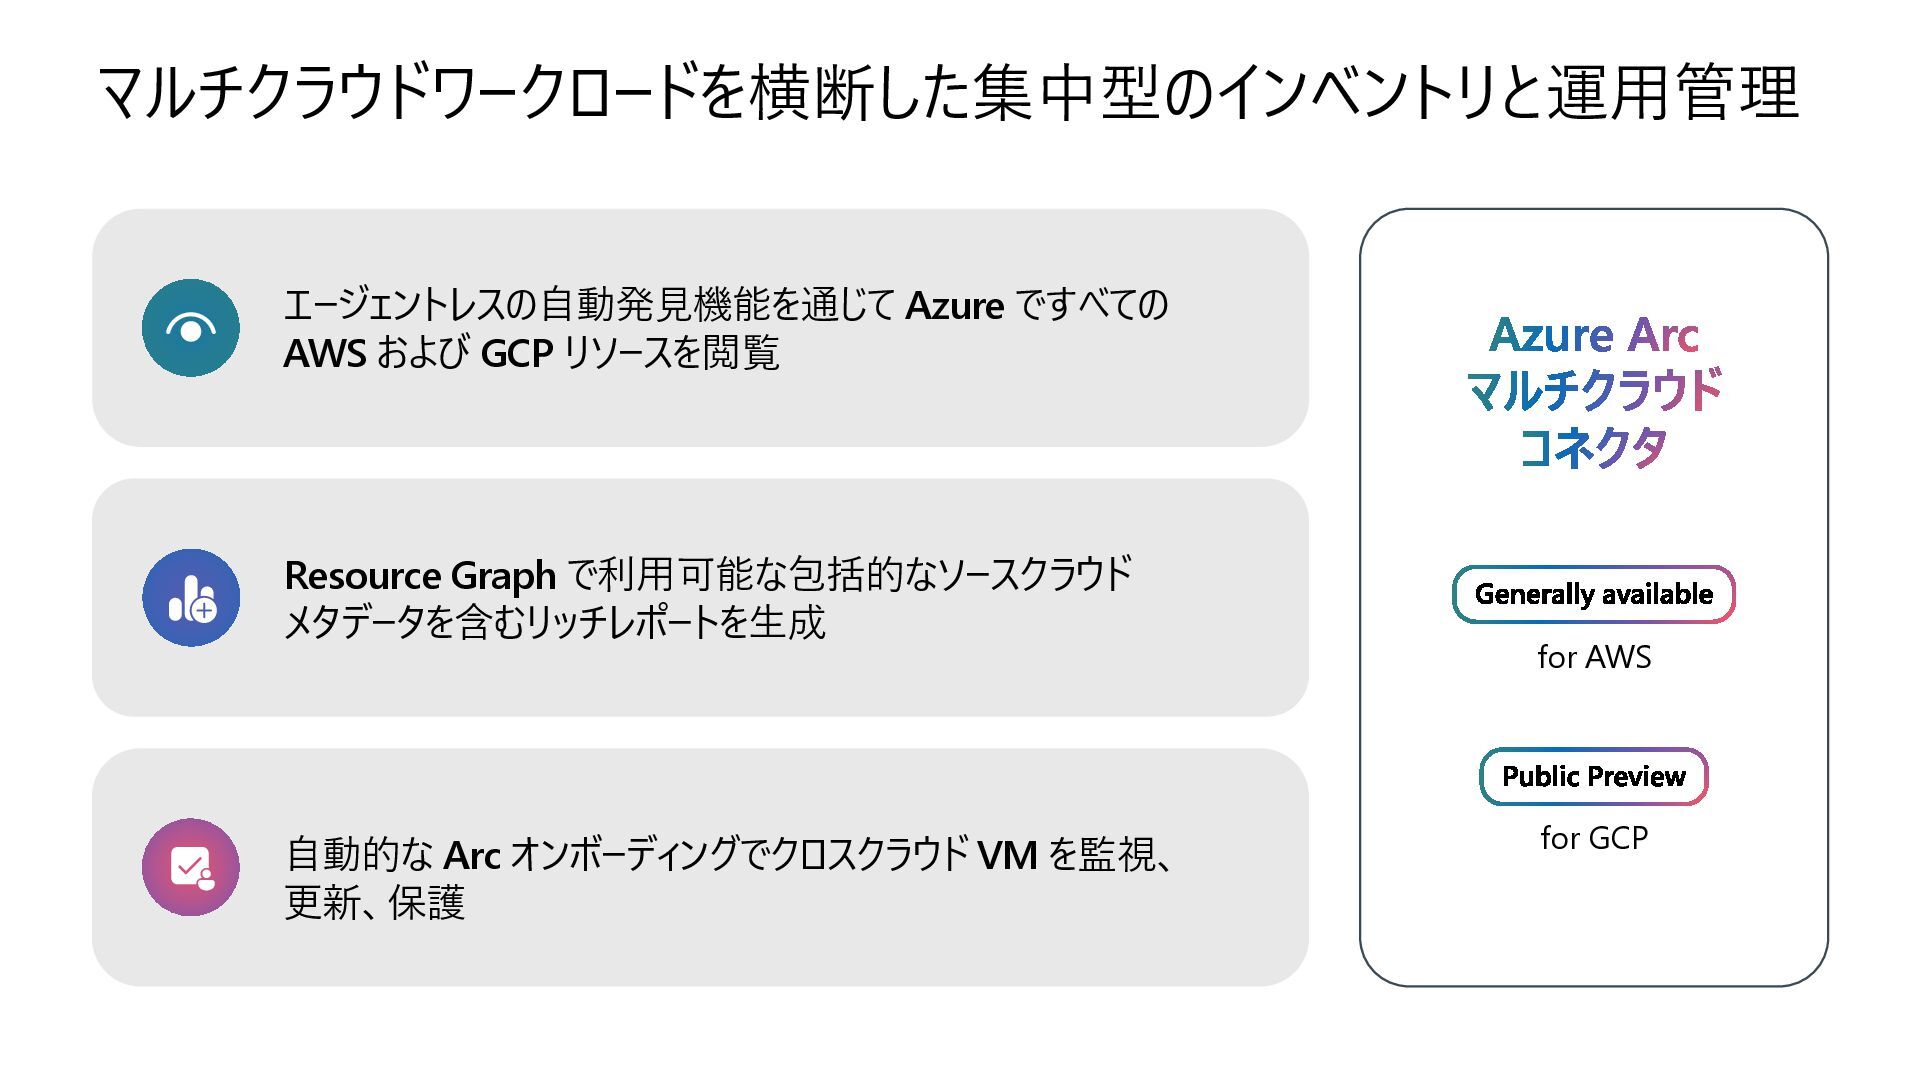
Task: Click the blue chart report icon
Action: pos(190,597)
